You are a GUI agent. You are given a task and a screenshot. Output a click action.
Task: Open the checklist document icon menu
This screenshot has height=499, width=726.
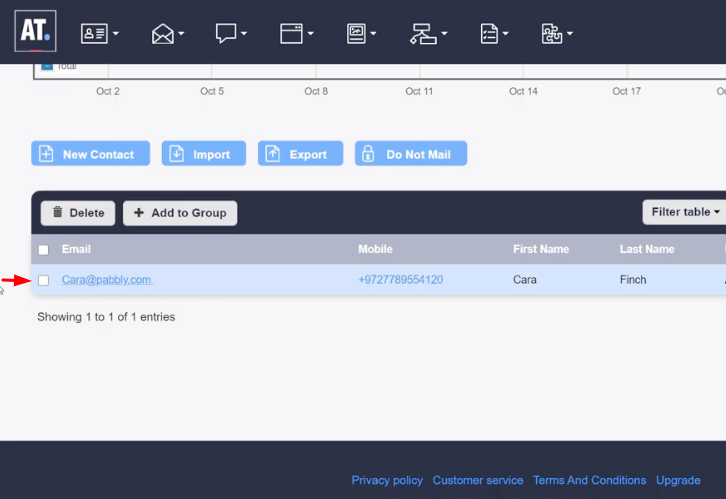click(x=489, y=34)
